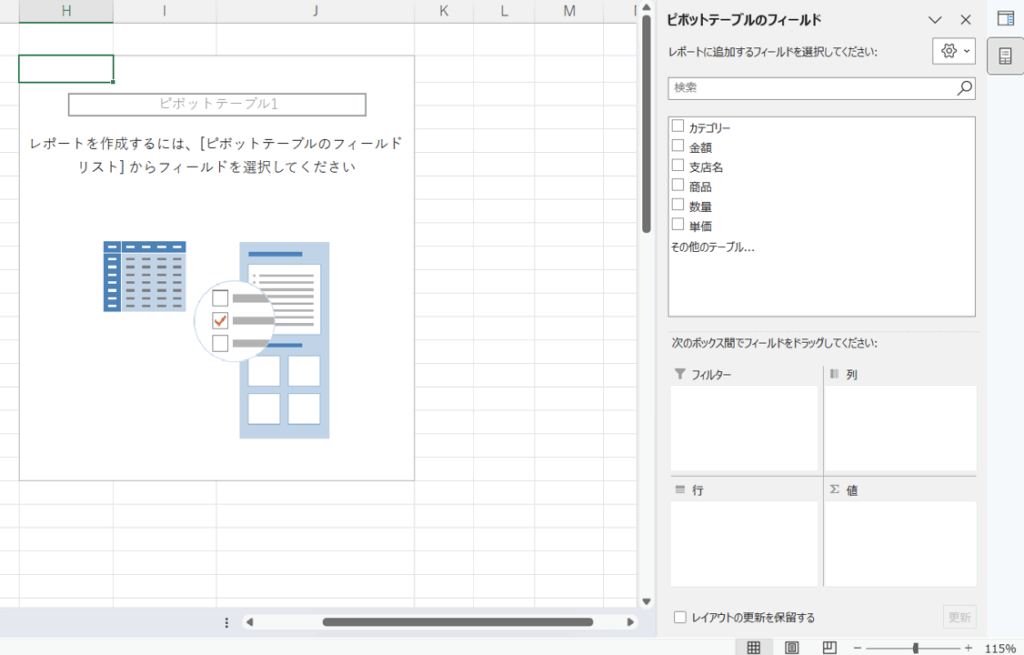Click the 更新 button
The height and width of the screenshot is (655, 1024).
pos(959,617)
